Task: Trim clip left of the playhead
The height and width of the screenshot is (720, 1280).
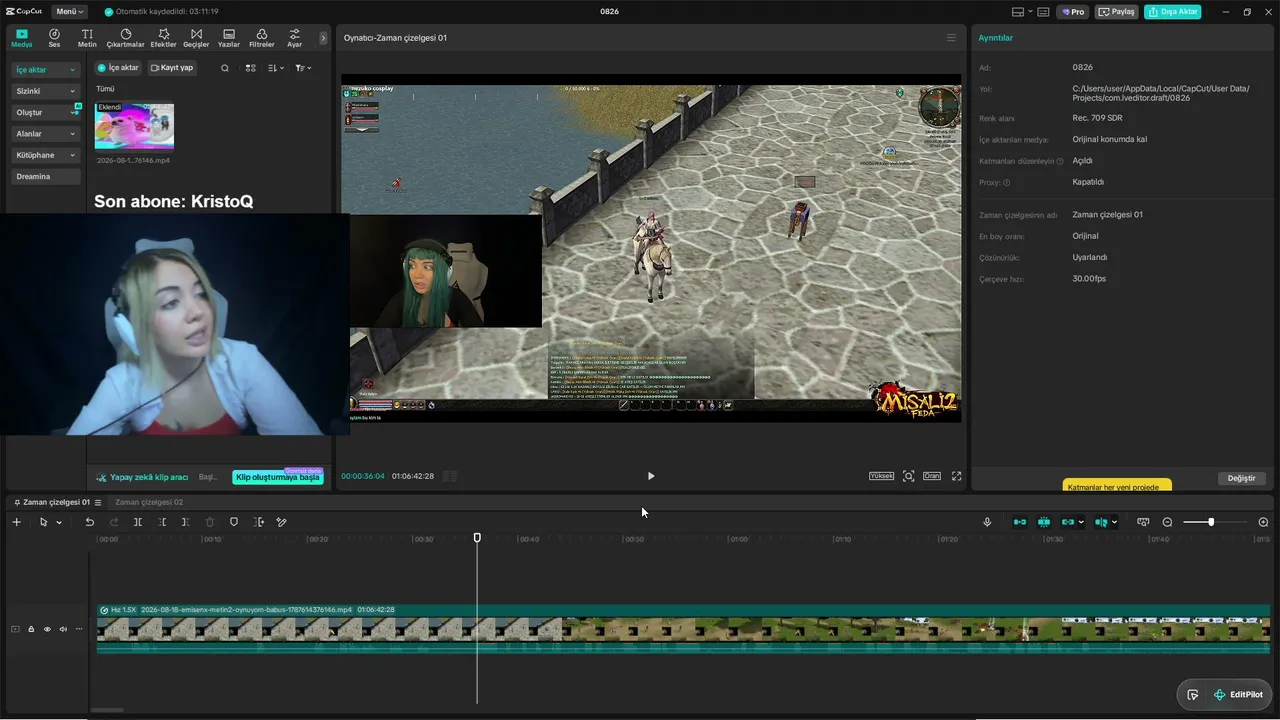Action: coord(162,522)
